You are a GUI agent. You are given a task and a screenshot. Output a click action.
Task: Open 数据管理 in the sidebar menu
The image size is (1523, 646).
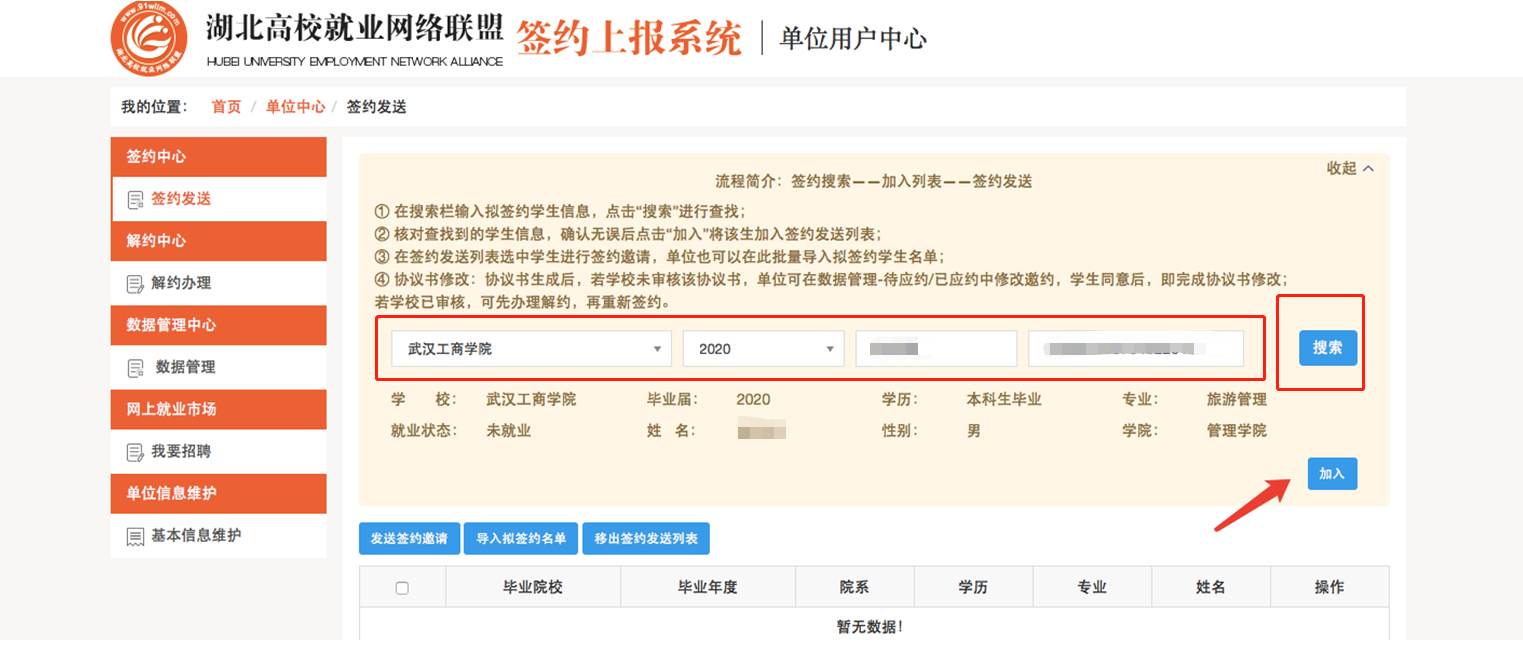pyautogui.click(x=185, y=367)
